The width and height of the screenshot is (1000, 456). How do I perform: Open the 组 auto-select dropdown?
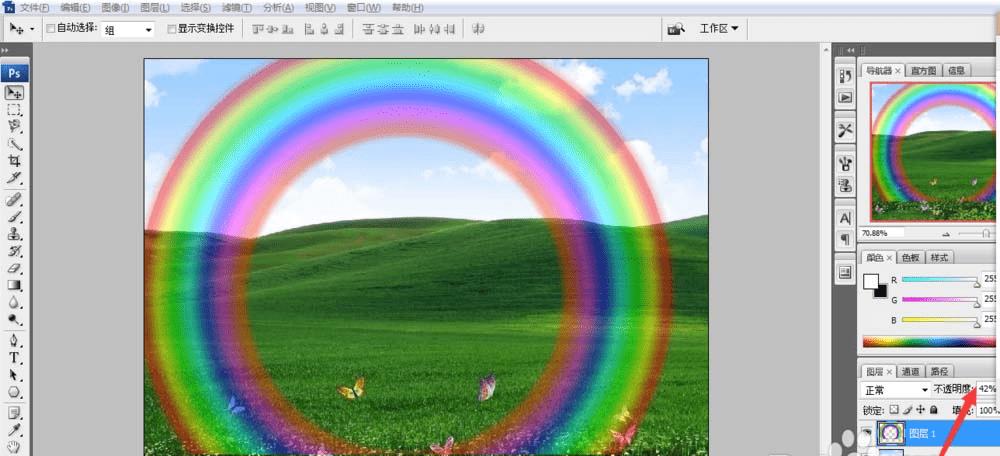click(x=128, y=29)
